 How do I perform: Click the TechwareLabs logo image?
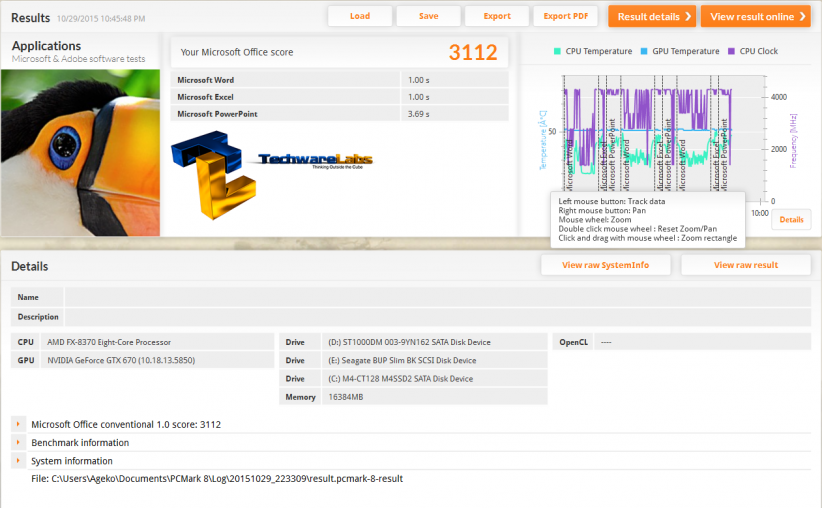(x=272, y=175)
